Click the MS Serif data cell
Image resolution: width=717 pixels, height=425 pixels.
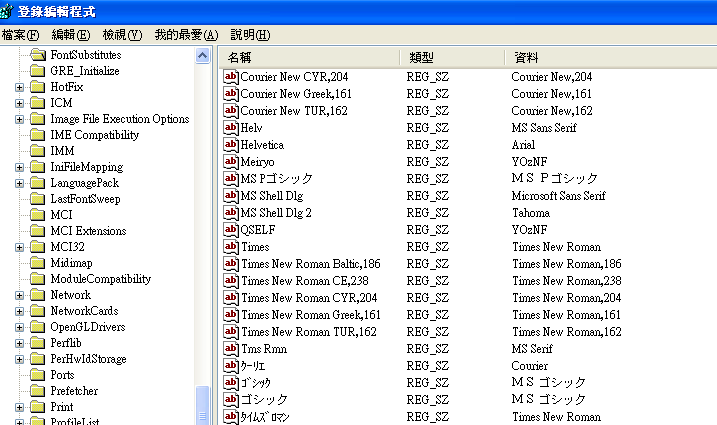point(532,349)
